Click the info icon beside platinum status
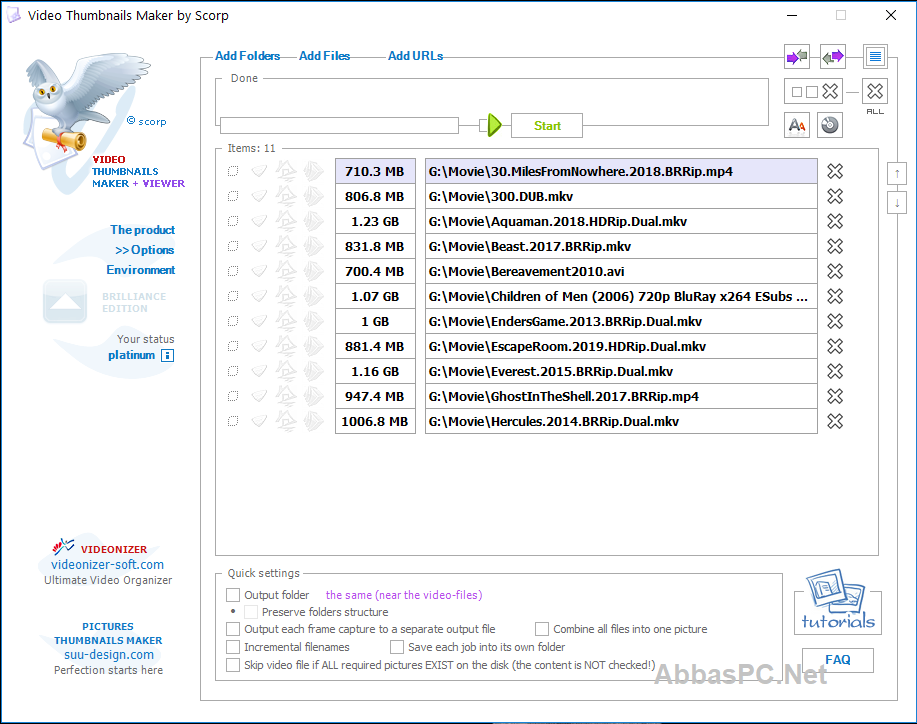The height and width of the screenshot is (724, 917). (x=167, y=356)
